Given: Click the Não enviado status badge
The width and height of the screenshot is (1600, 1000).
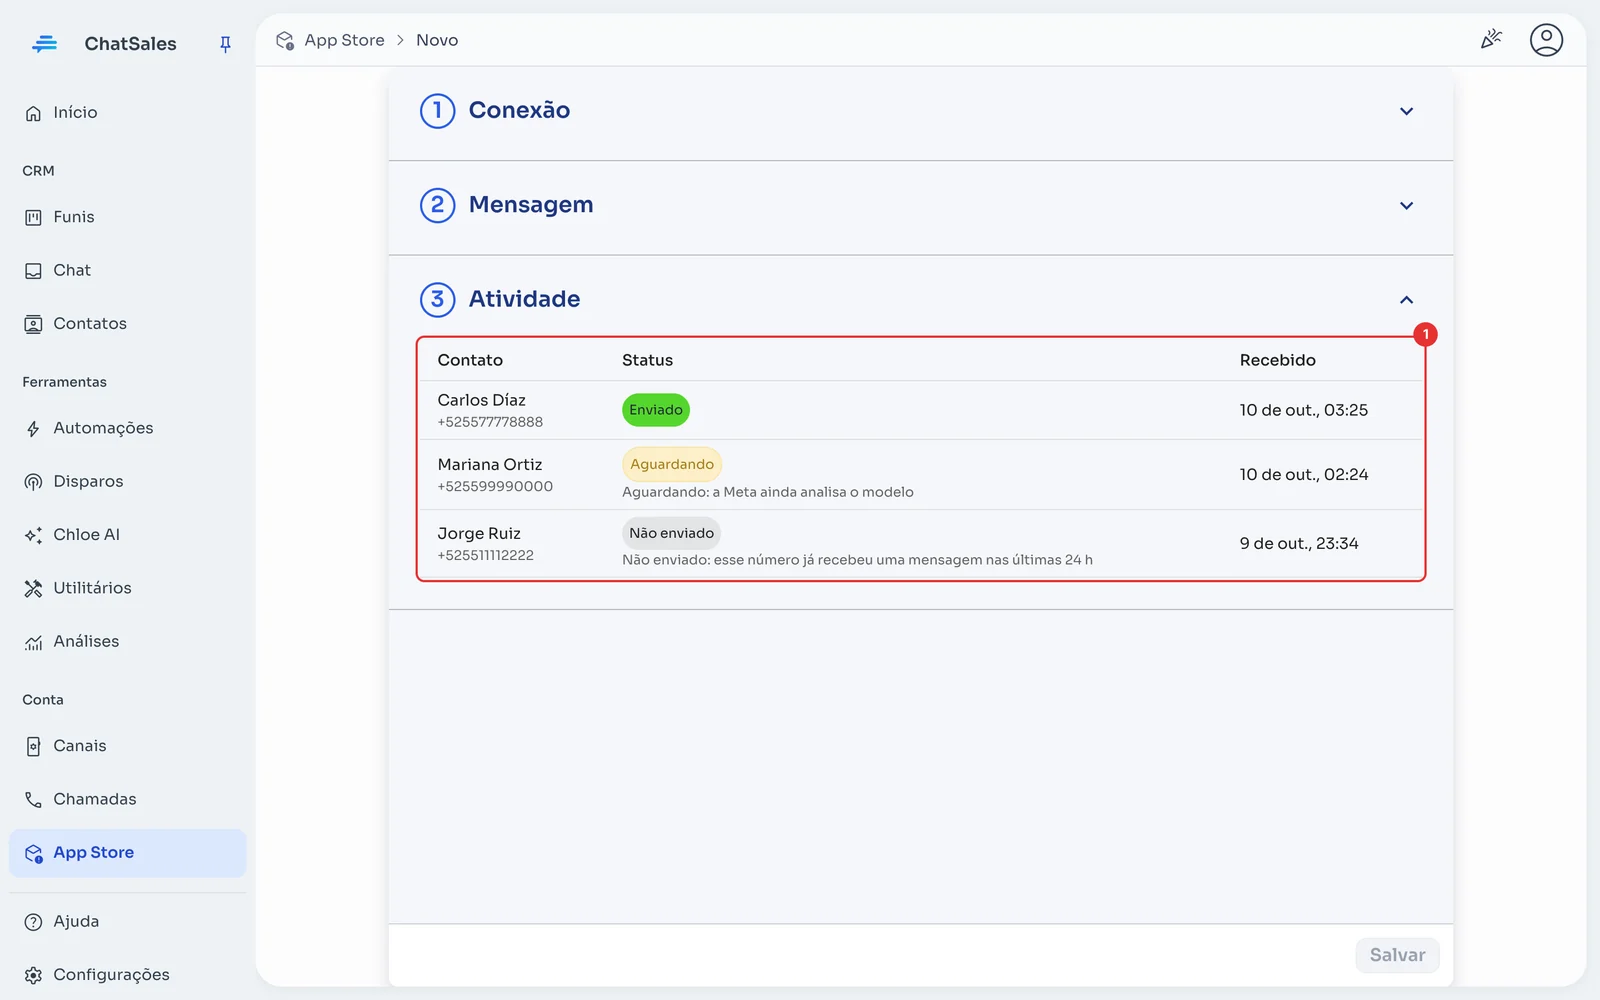Looking at the screenshot, I should [671, 533].
